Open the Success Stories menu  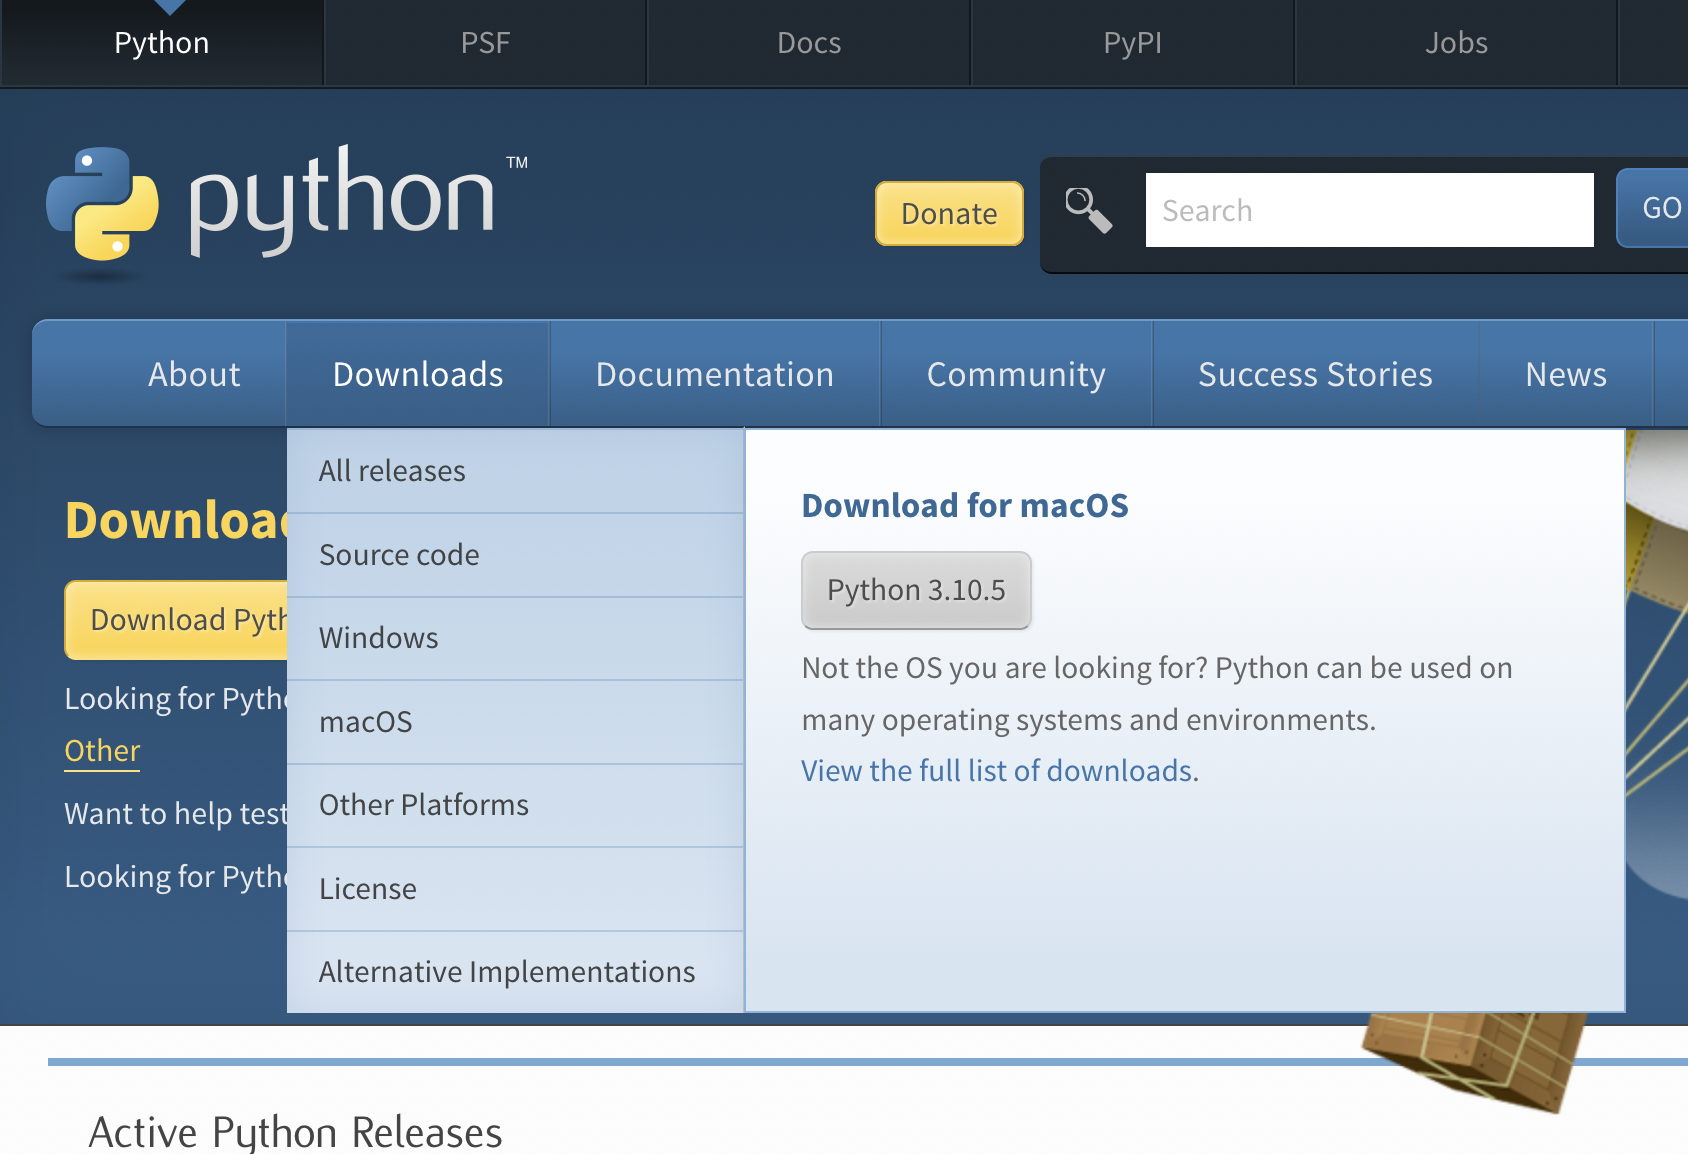point(1315,374)
